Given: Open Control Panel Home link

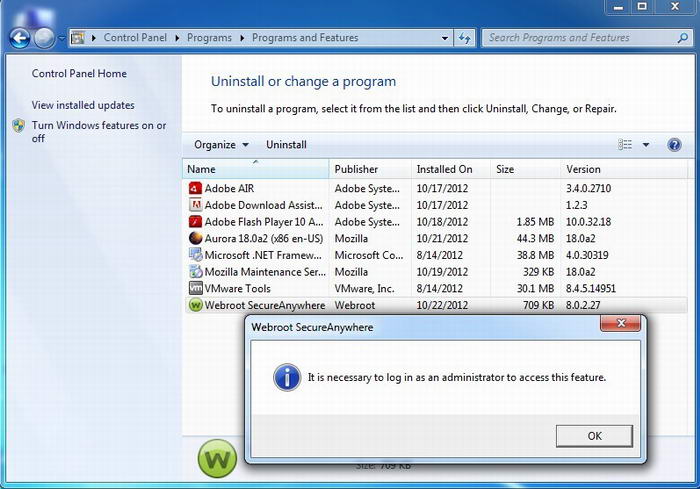Looking at the screenshot, I should 79,74.
